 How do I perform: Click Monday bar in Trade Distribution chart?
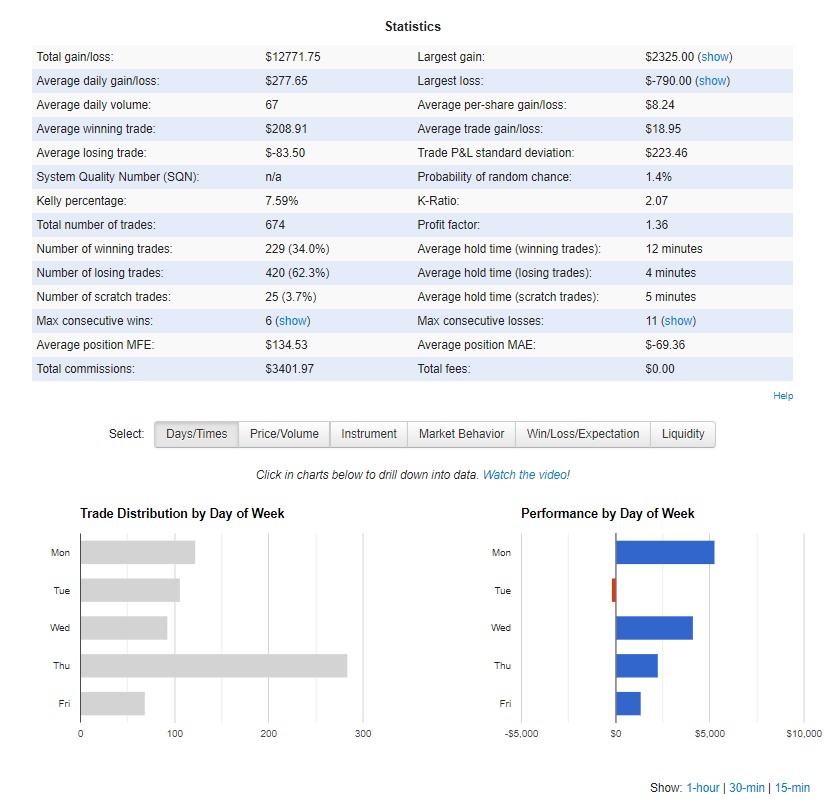pos(138,553)
